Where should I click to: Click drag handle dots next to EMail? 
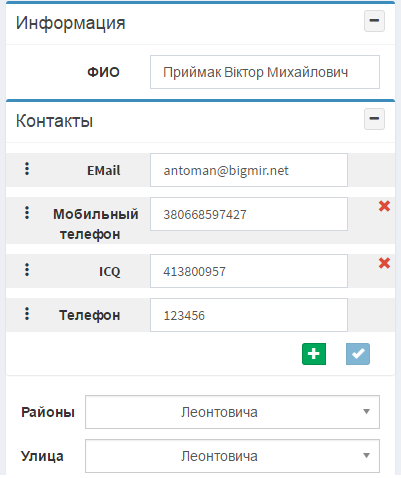27,169
